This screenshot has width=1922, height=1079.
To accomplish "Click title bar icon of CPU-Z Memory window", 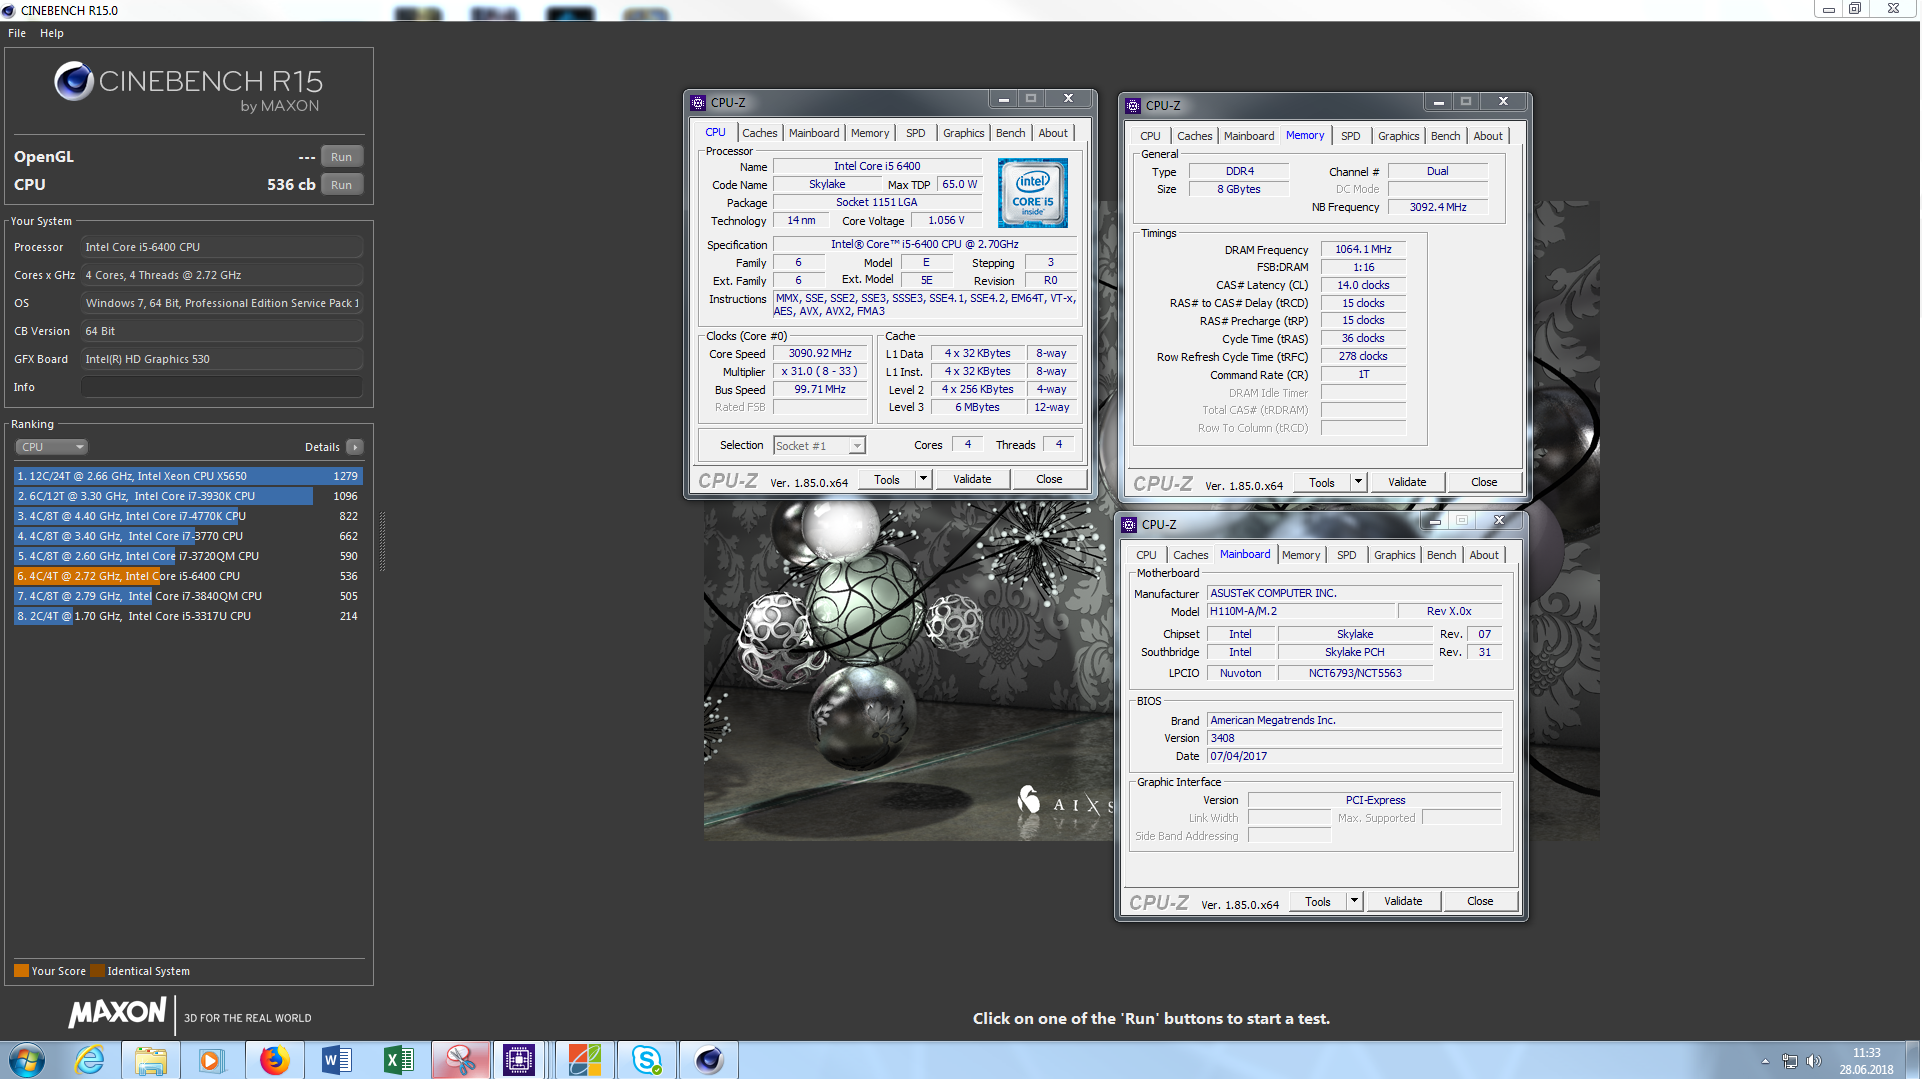I will tap(1133, 106).
